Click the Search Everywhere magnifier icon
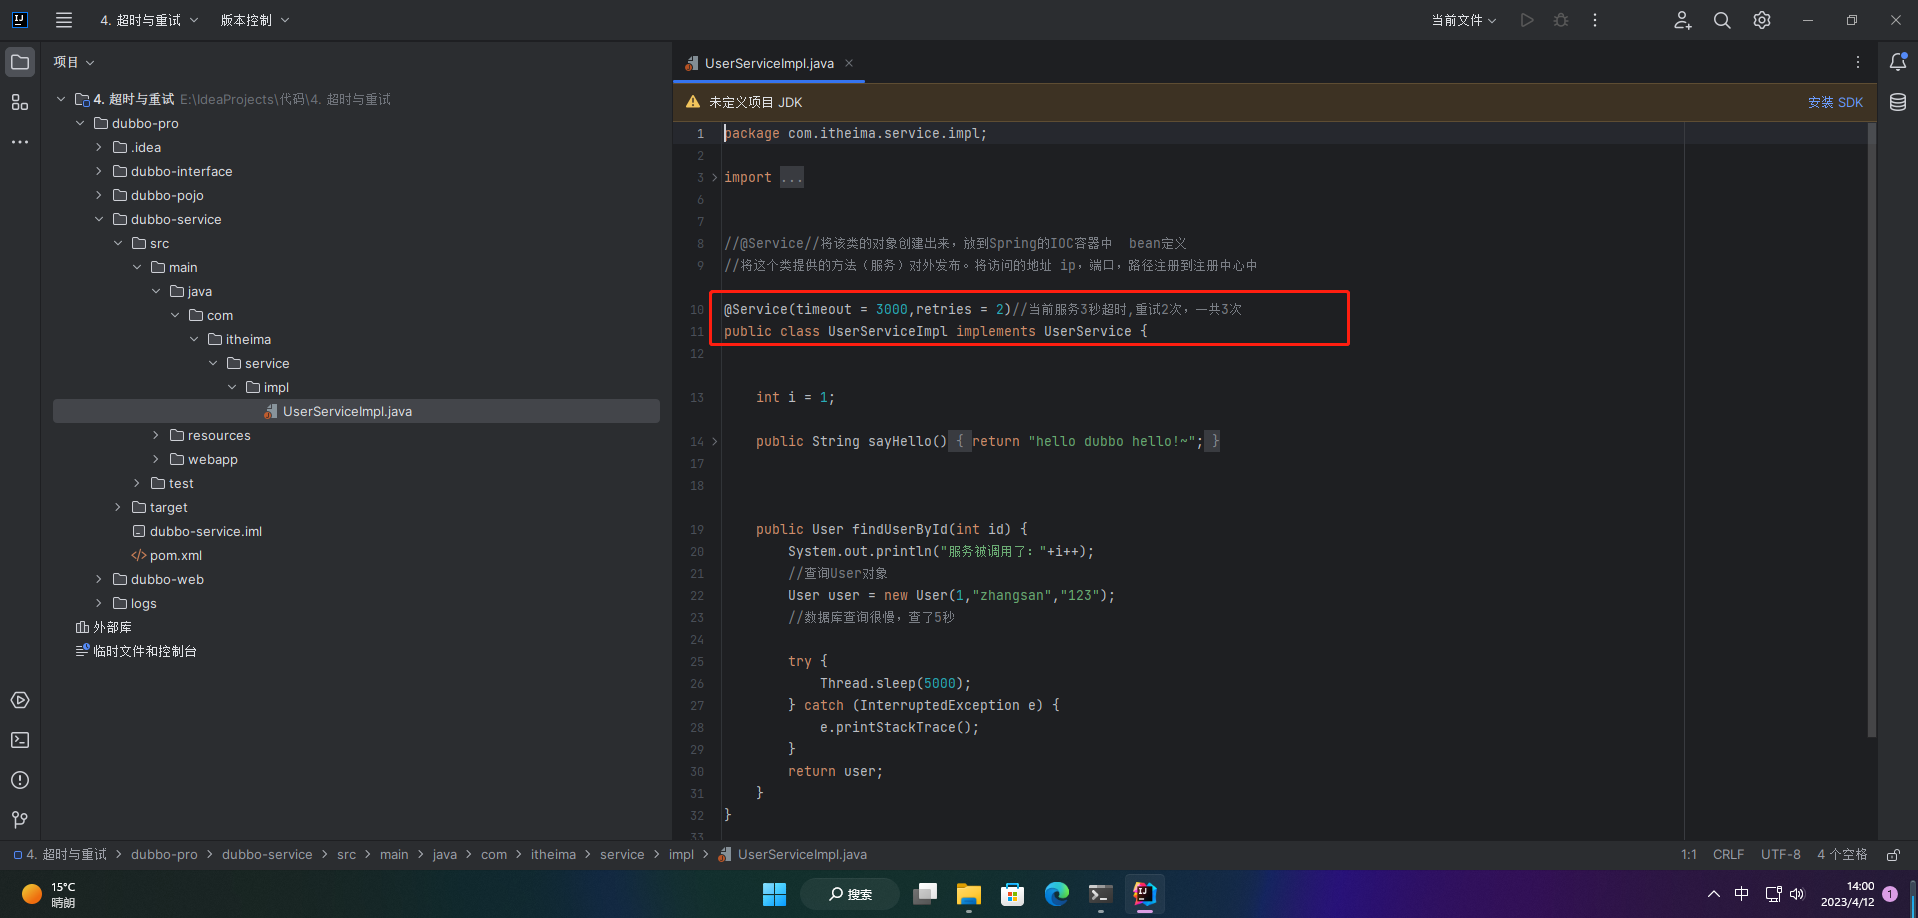This screenshot has width=1918, height=918. tap(1721, 20)
